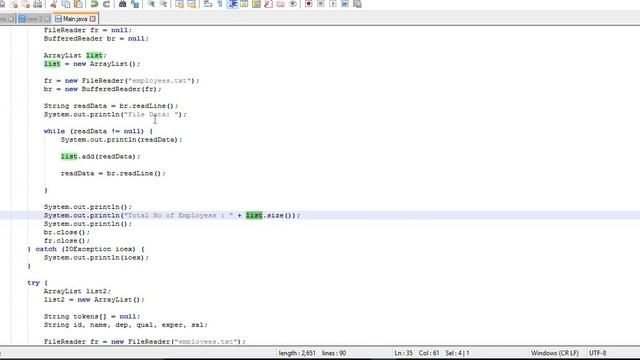The height and width of the screenshot is (360, 640).
Task: Toggle the Show All Characters pilcrow icon
Action: 220,4
